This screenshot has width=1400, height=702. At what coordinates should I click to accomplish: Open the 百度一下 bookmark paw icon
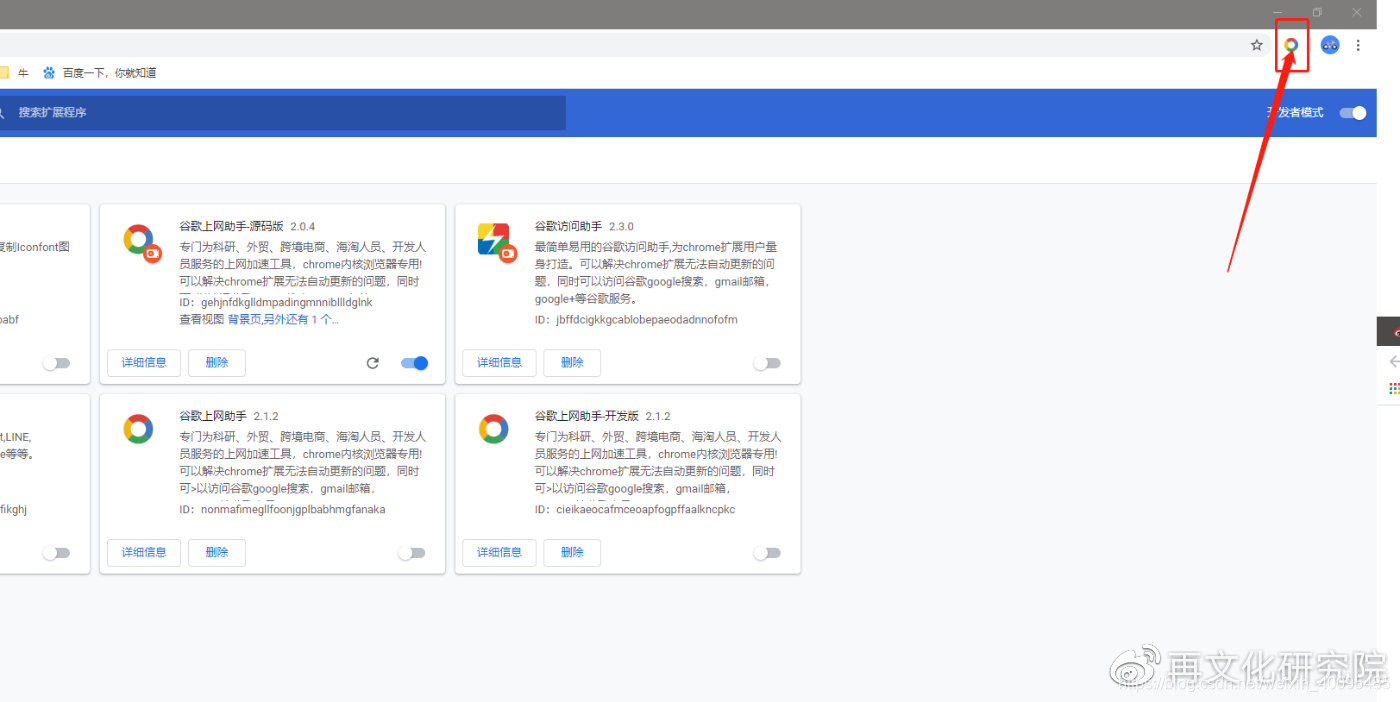tap(49, 73)
